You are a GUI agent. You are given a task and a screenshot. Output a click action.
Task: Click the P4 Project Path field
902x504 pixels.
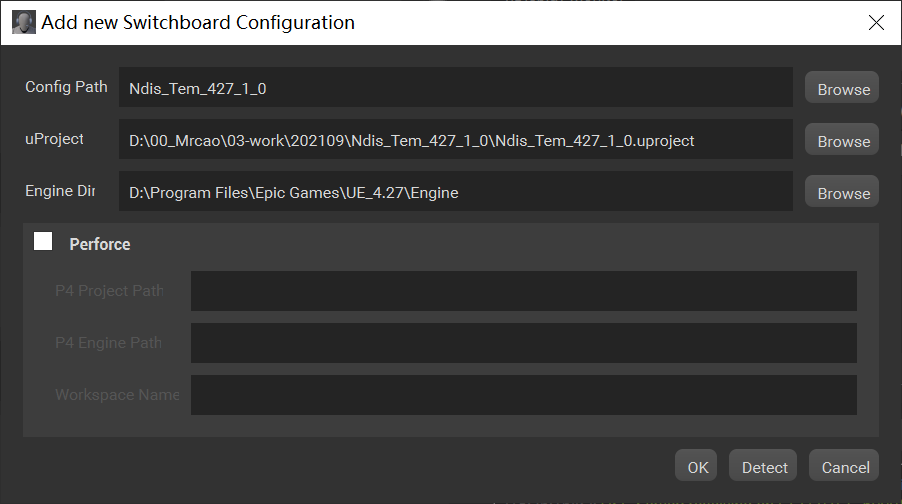tap(523, 291)
